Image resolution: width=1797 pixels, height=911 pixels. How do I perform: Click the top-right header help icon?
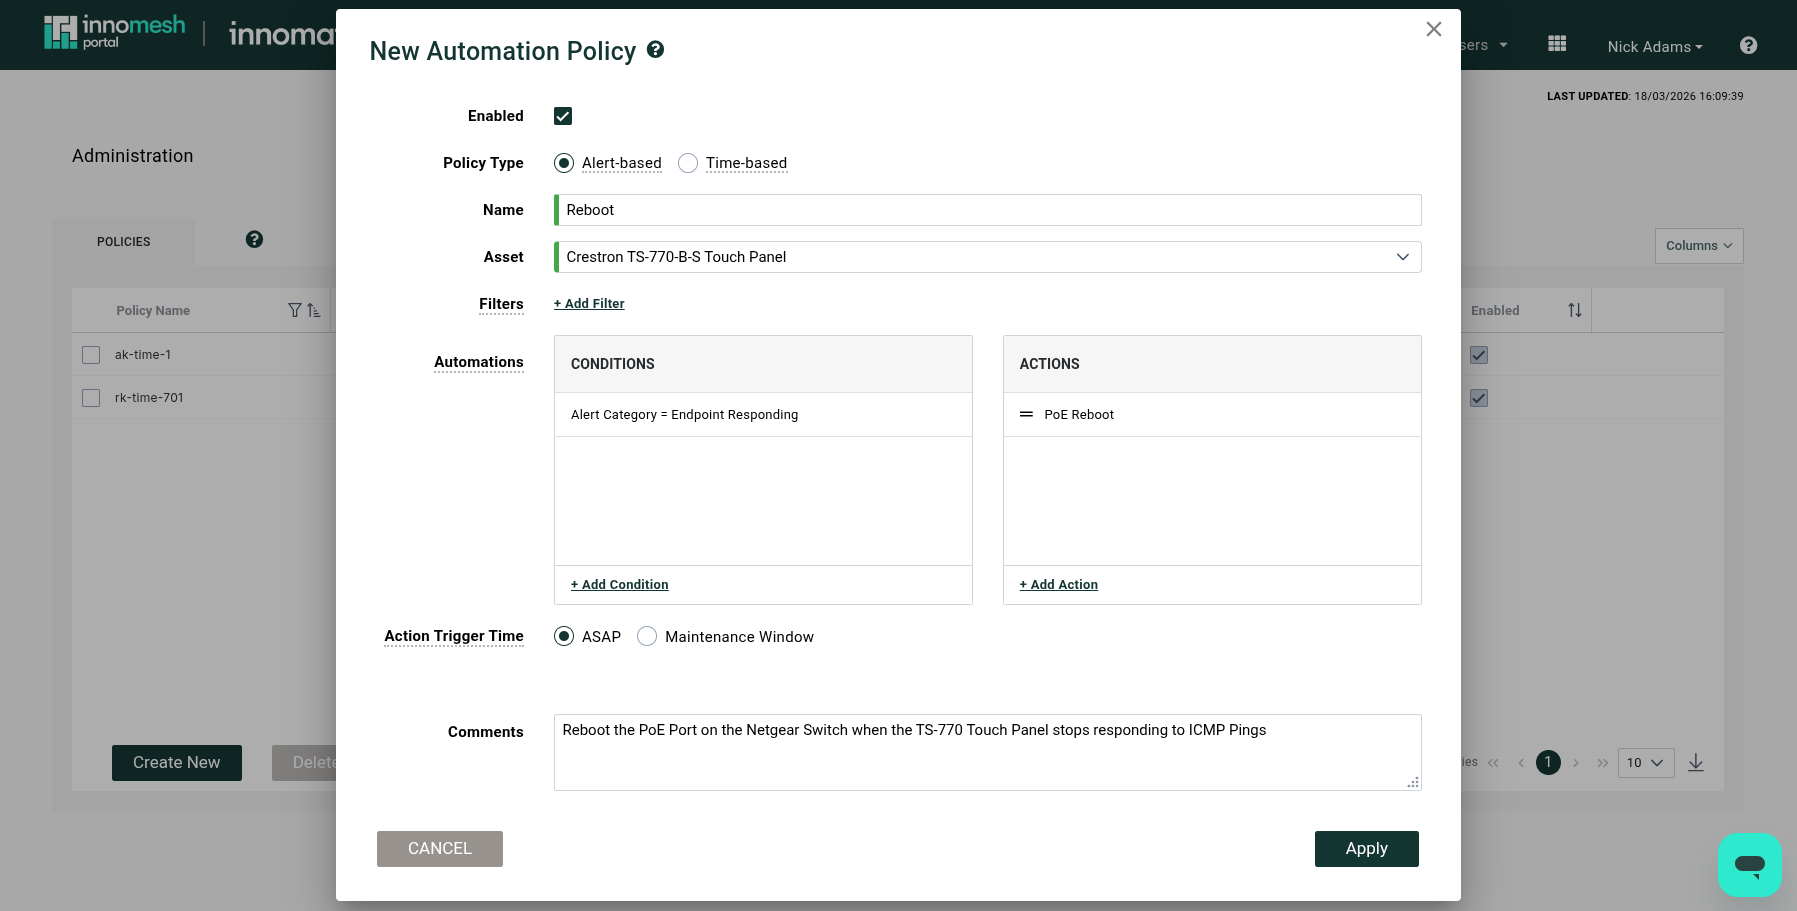[x=1748, y=46]
